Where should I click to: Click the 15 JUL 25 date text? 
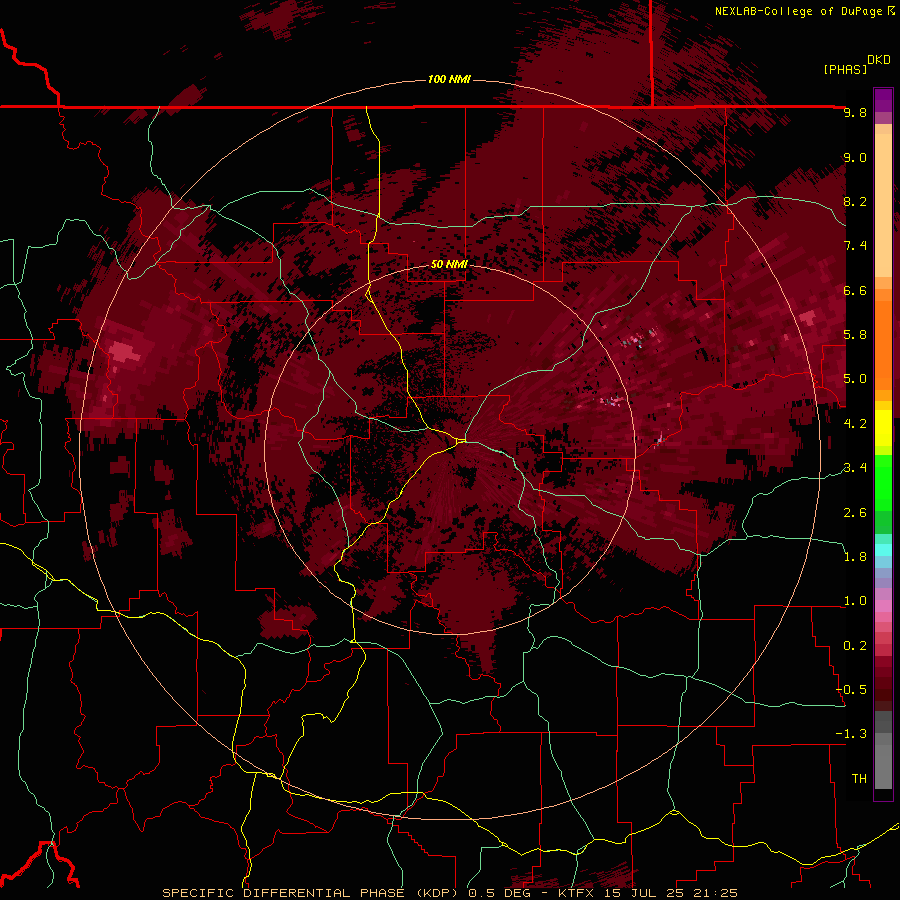click(641, 893)
